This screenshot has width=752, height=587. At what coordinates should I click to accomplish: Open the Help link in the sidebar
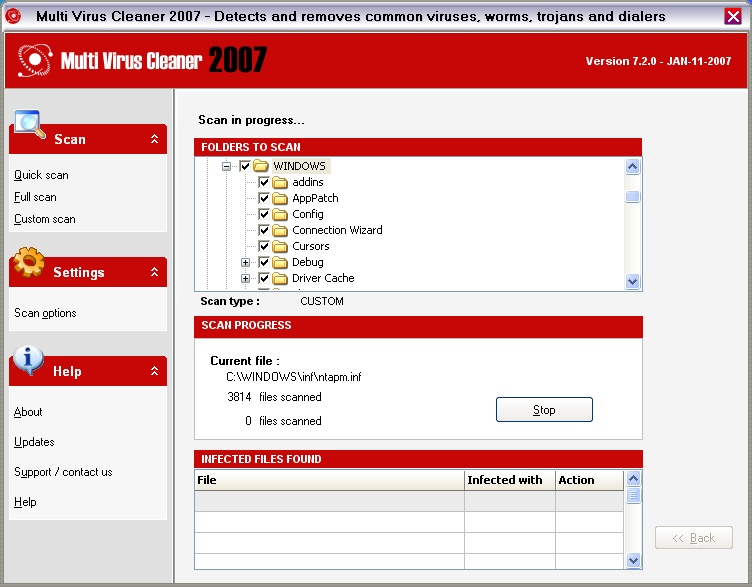(25, 502)
